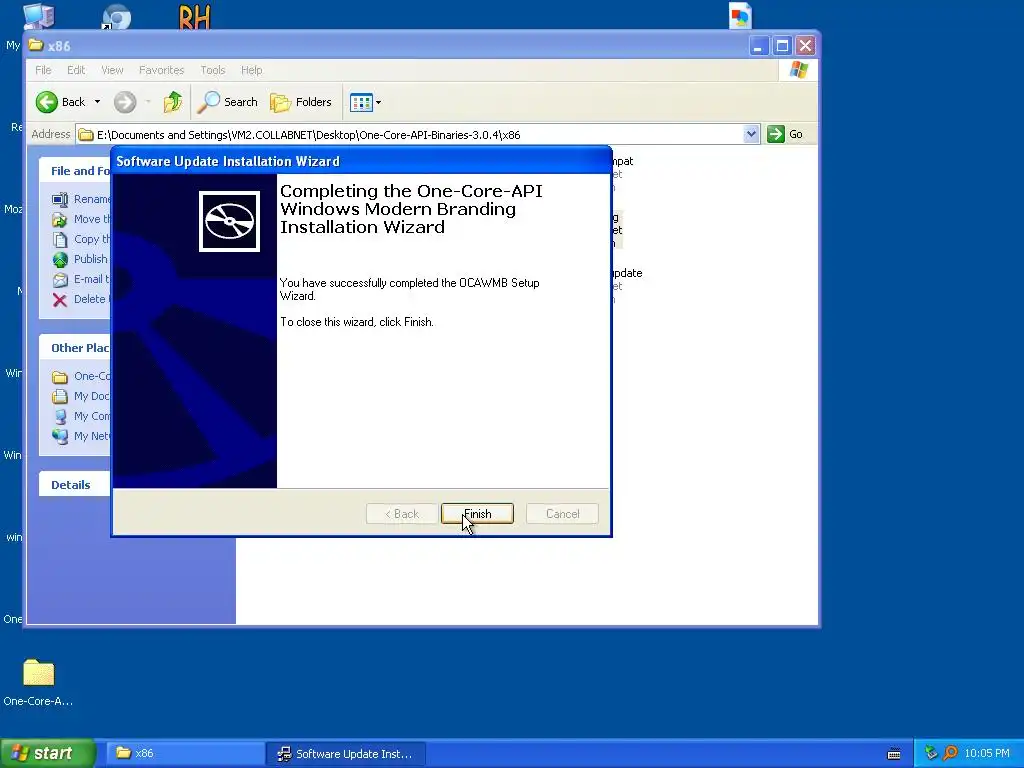Open My Network Places in sidebar
This screenshot has width=1024, height=768.
tap(81, 436)
